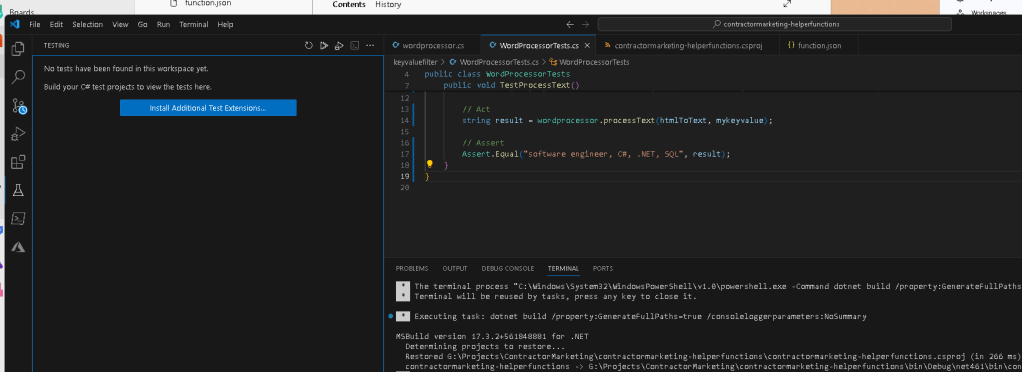Click sticky line 'public class WordProcessorTests'
The height and width of the screenshot is (372, 1022).
(x=497, y=74)
